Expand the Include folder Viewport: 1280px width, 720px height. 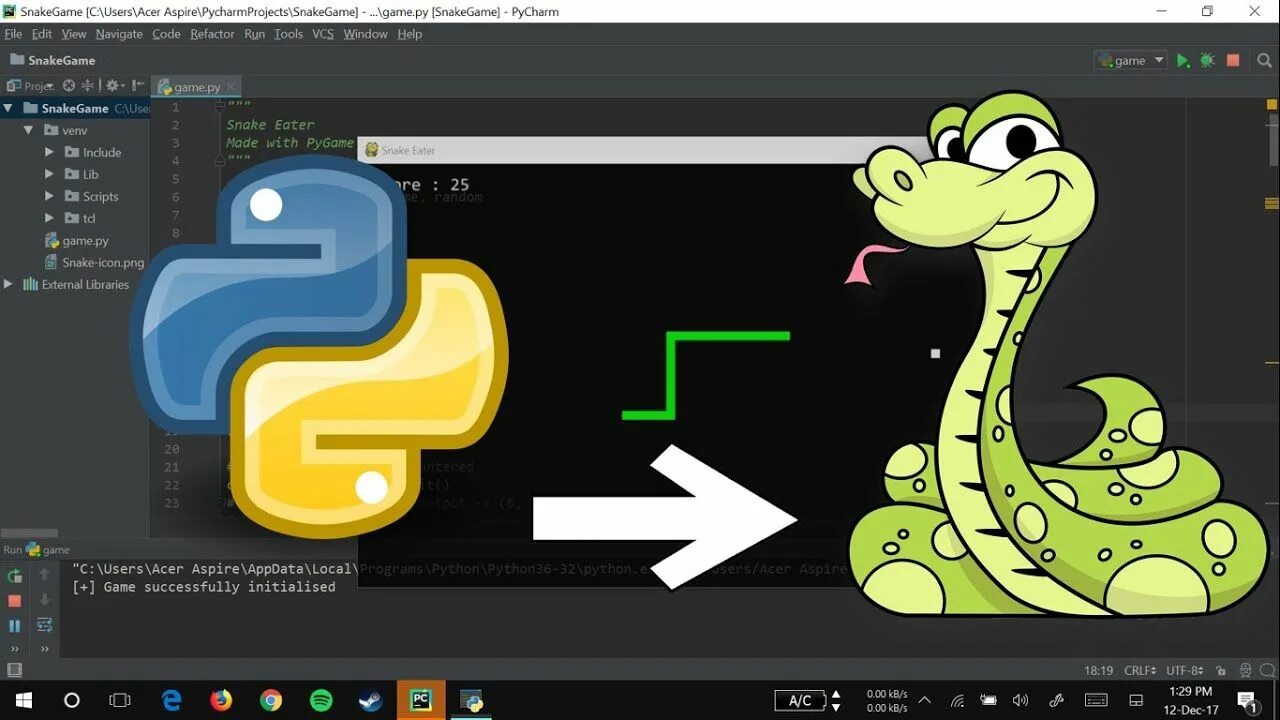point(49,152)
